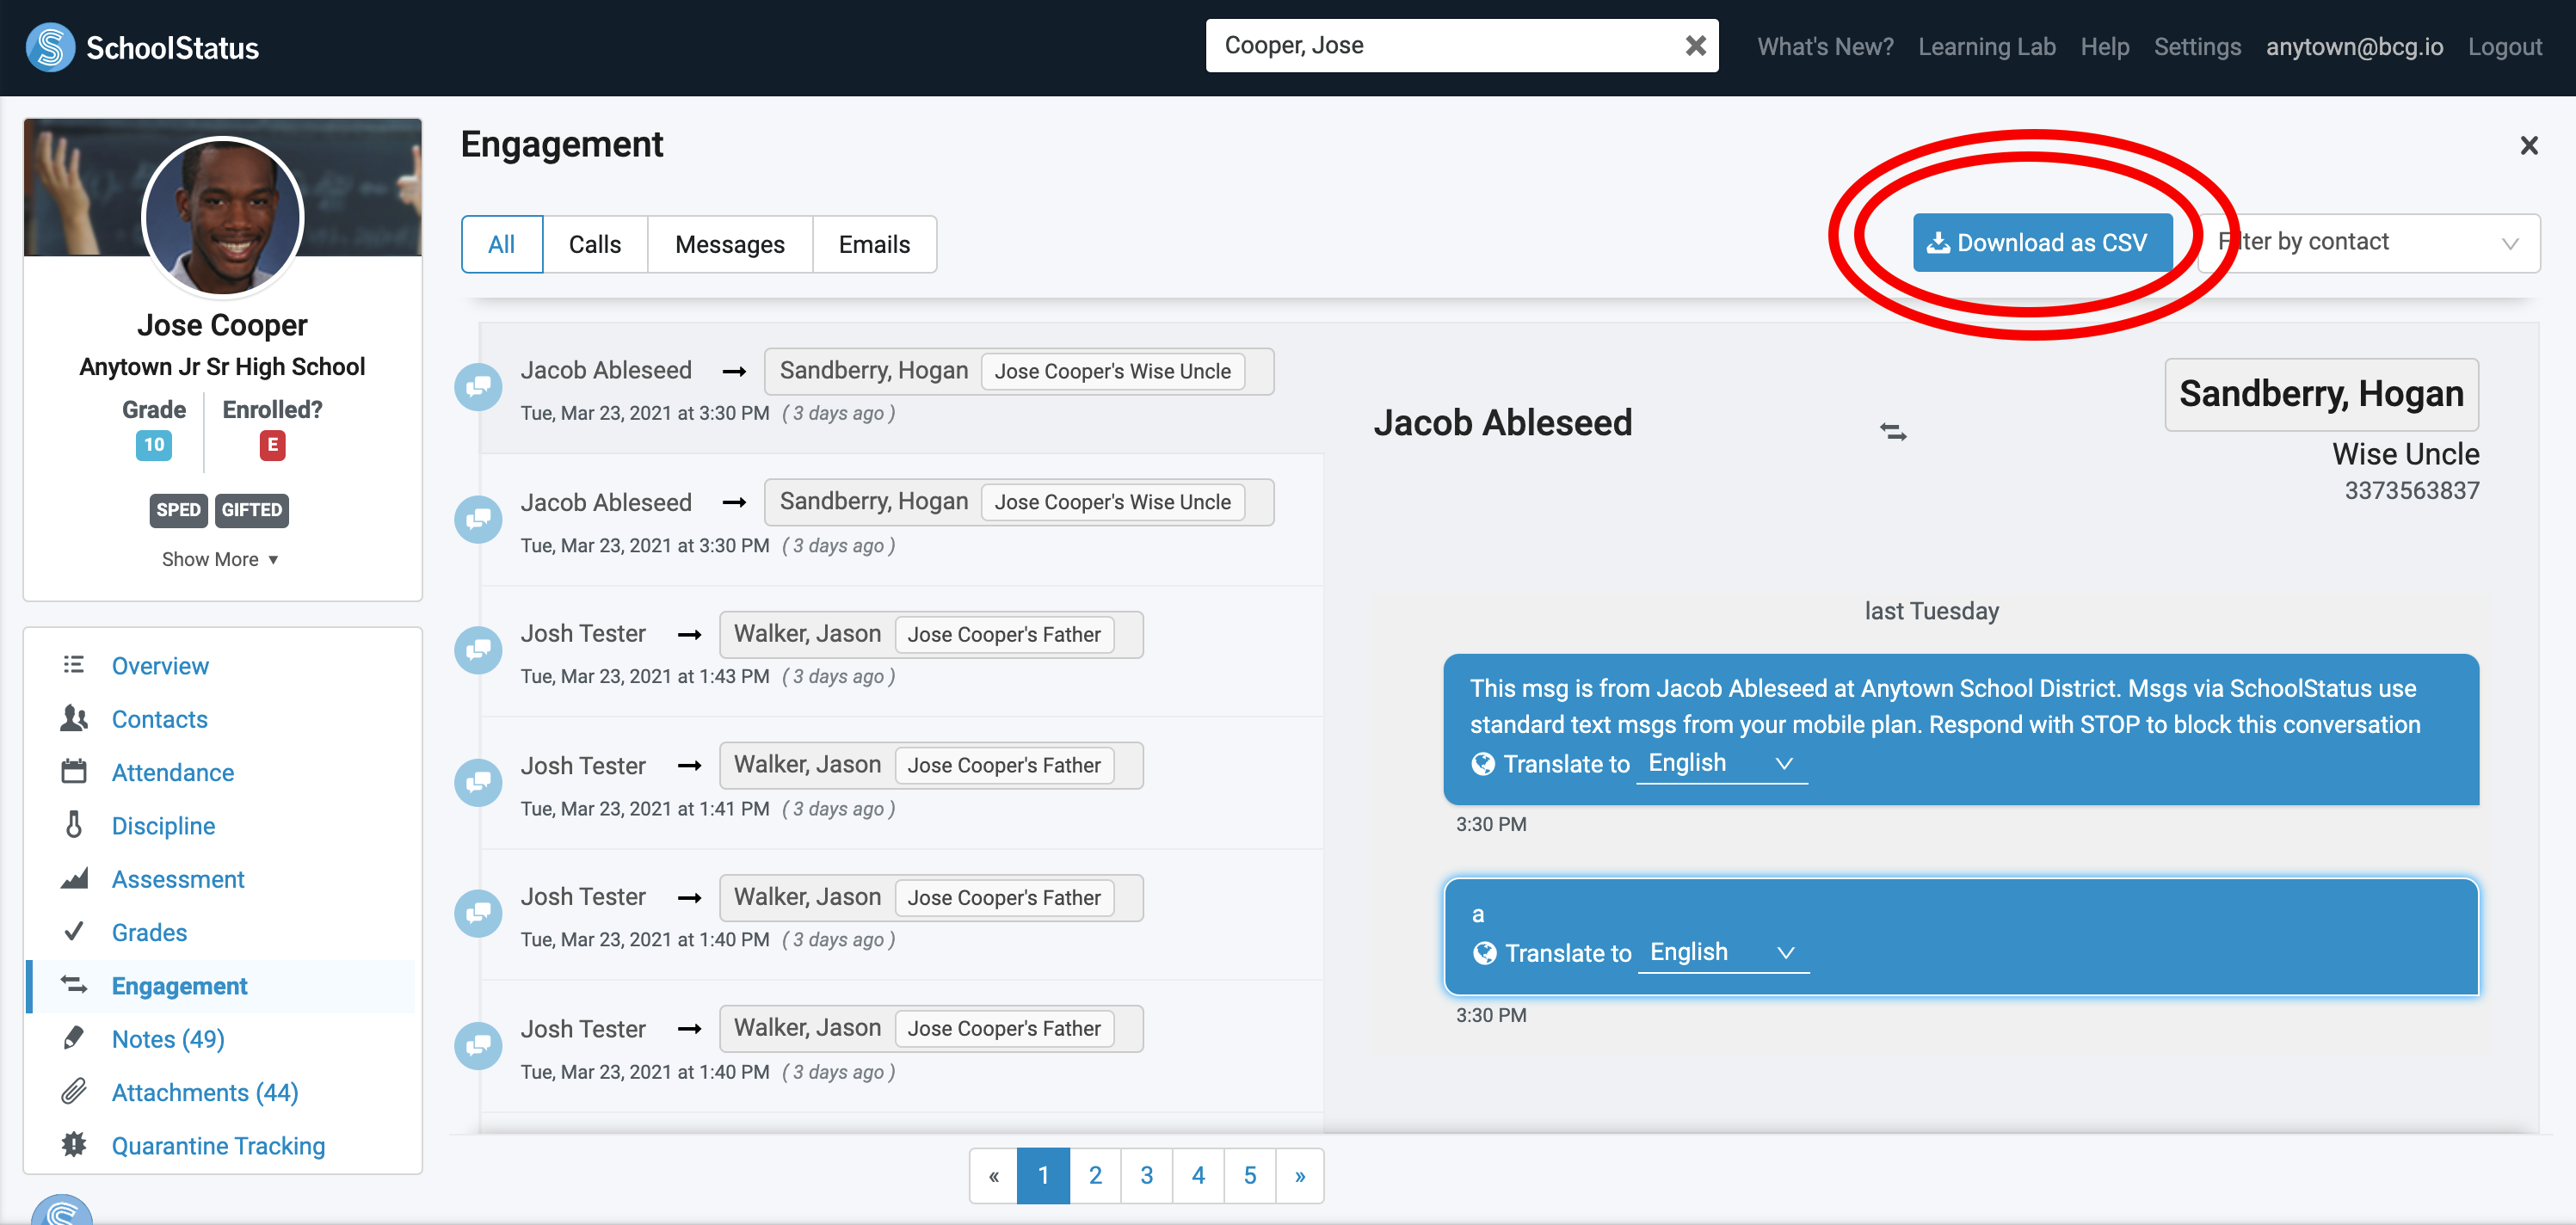Click the enrolled E badge
The image size is (2576, 1225).
tap(272, 445)
